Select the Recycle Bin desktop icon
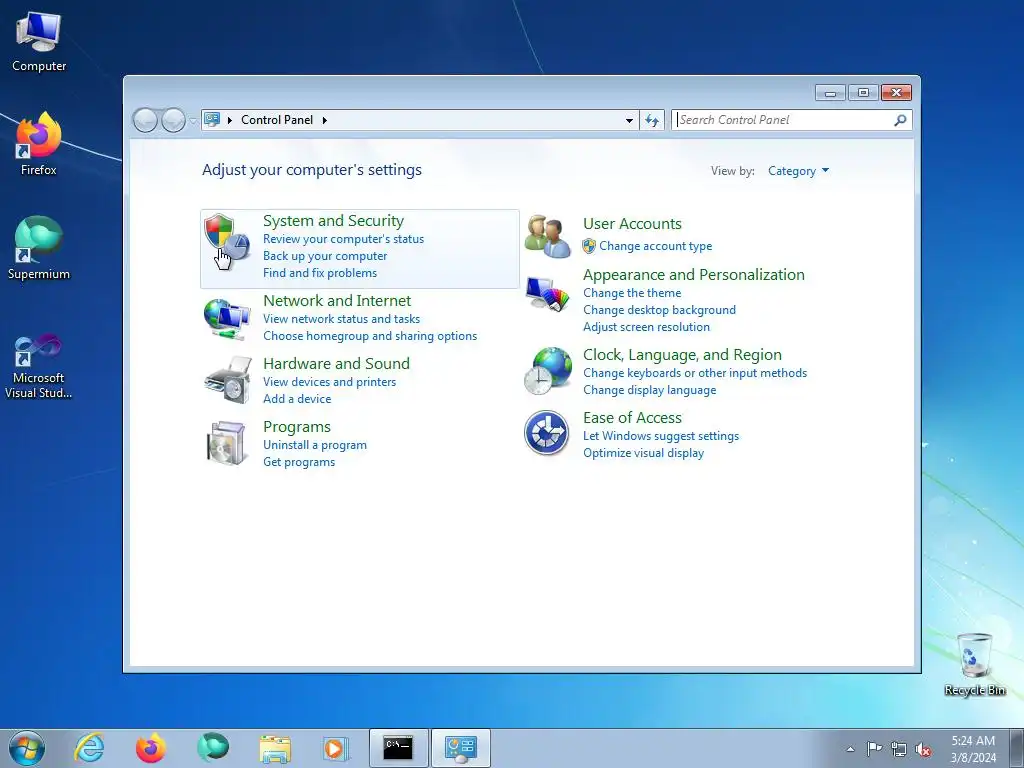Image resolution: width=1024 pixels, height=768 pixels. click(x=974, y=664)
